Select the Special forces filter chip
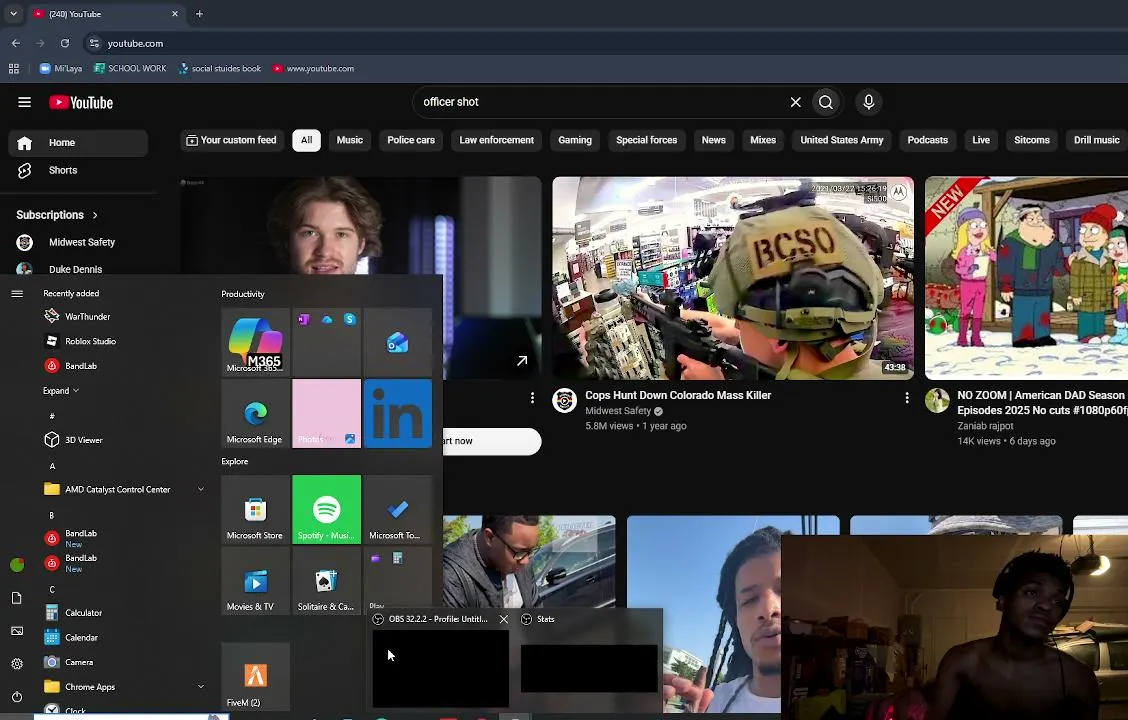This screenshot has width=1128, height=720. coord(647,140)
